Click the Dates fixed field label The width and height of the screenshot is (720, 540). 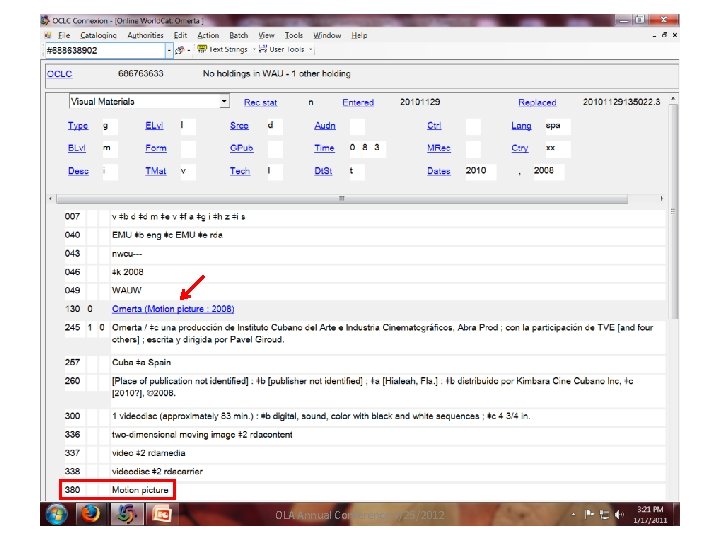coord(439,171)
